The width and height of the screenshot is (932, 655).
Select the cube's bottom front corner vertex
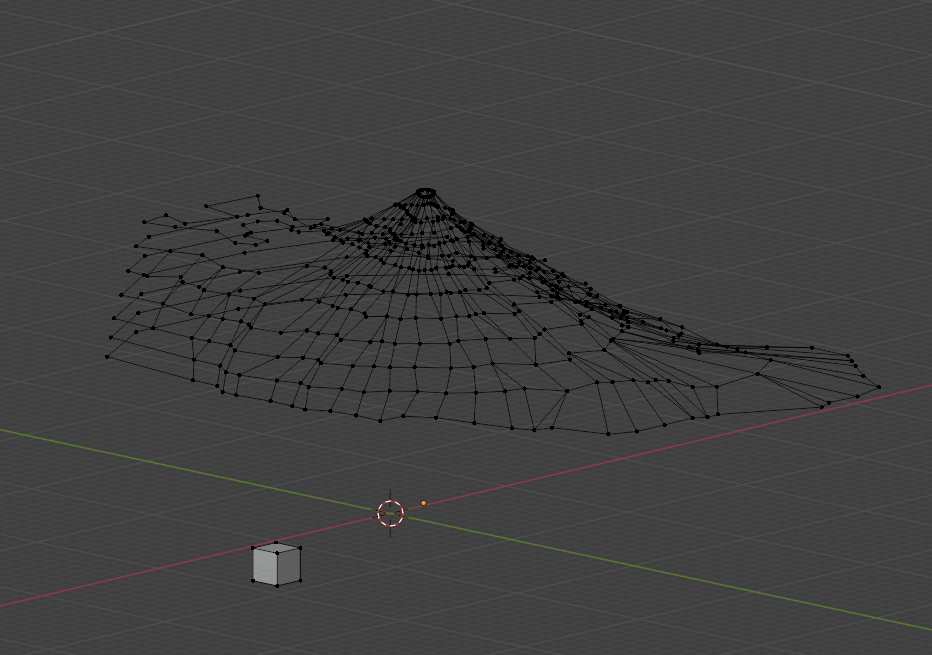click(x=277, y=586)
